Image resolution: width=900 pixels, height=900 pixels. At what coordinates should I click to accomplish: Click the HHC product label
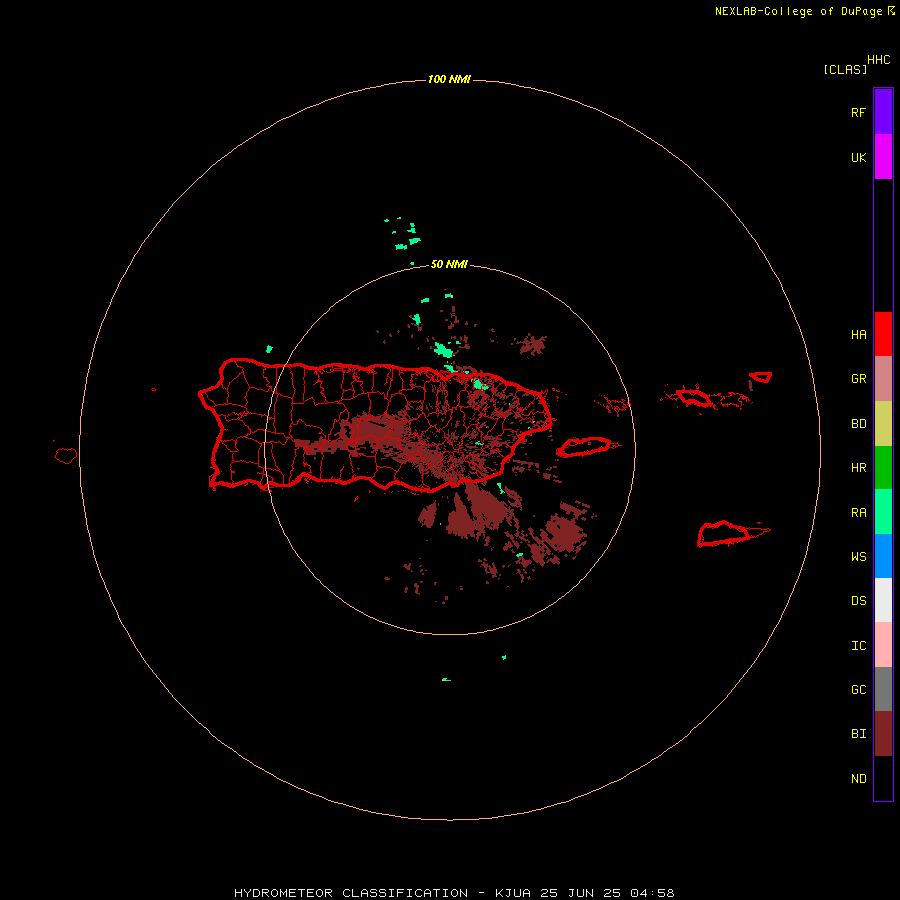click(878, 60)
